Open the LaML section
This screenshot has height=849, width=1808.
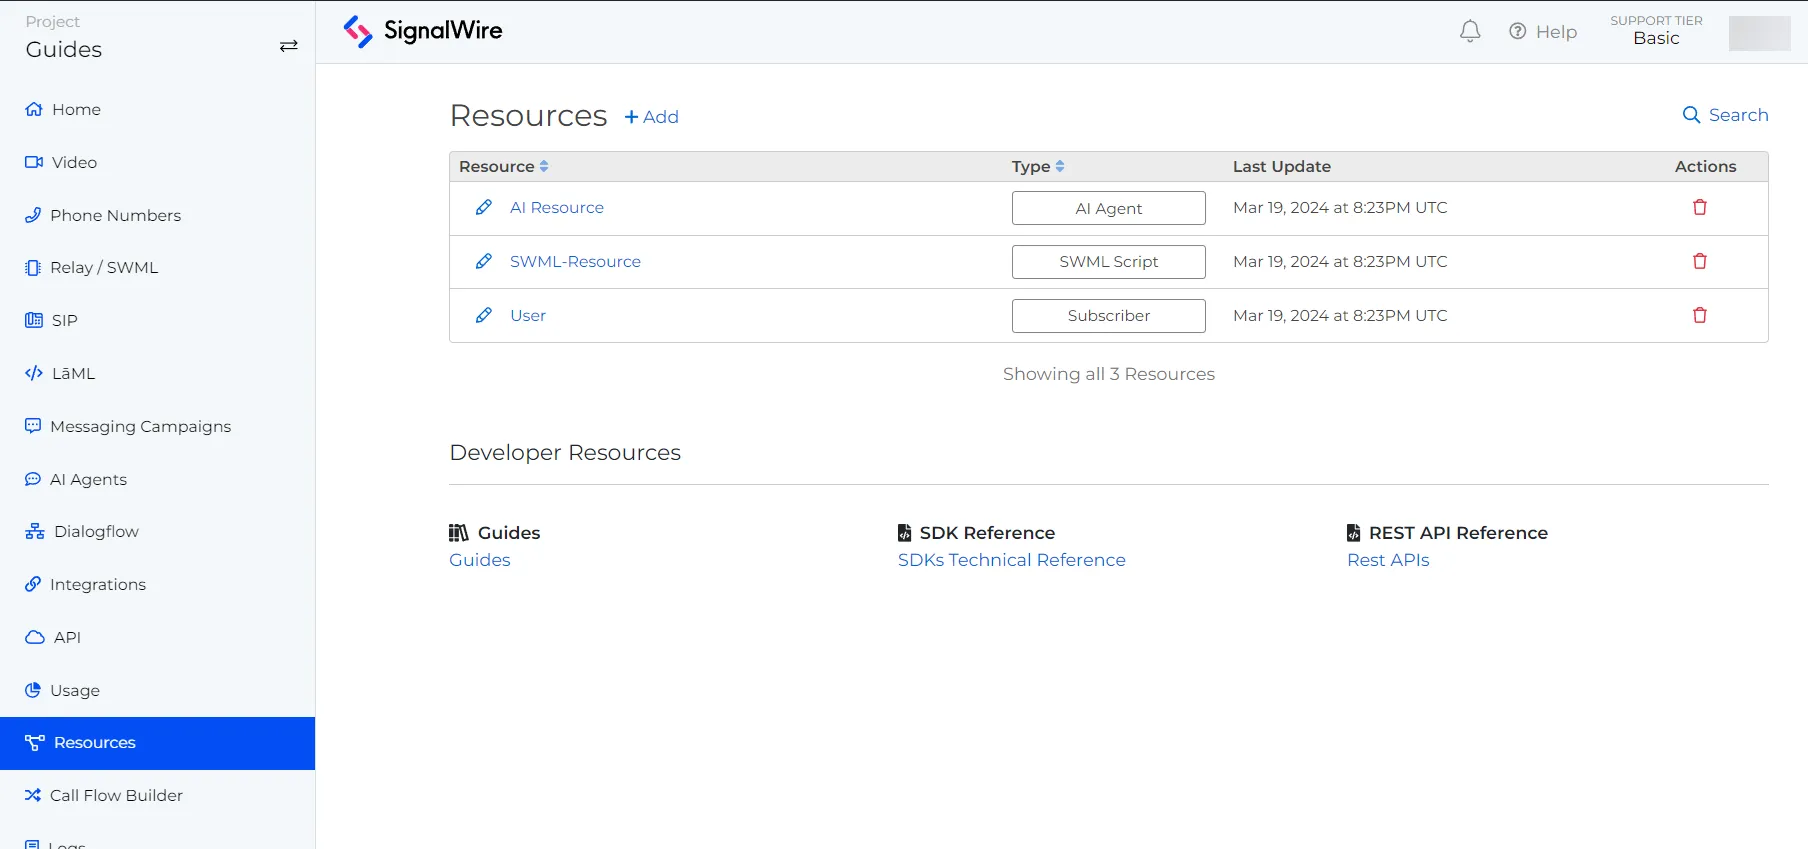pyautogui.click(x=158, y=373)
